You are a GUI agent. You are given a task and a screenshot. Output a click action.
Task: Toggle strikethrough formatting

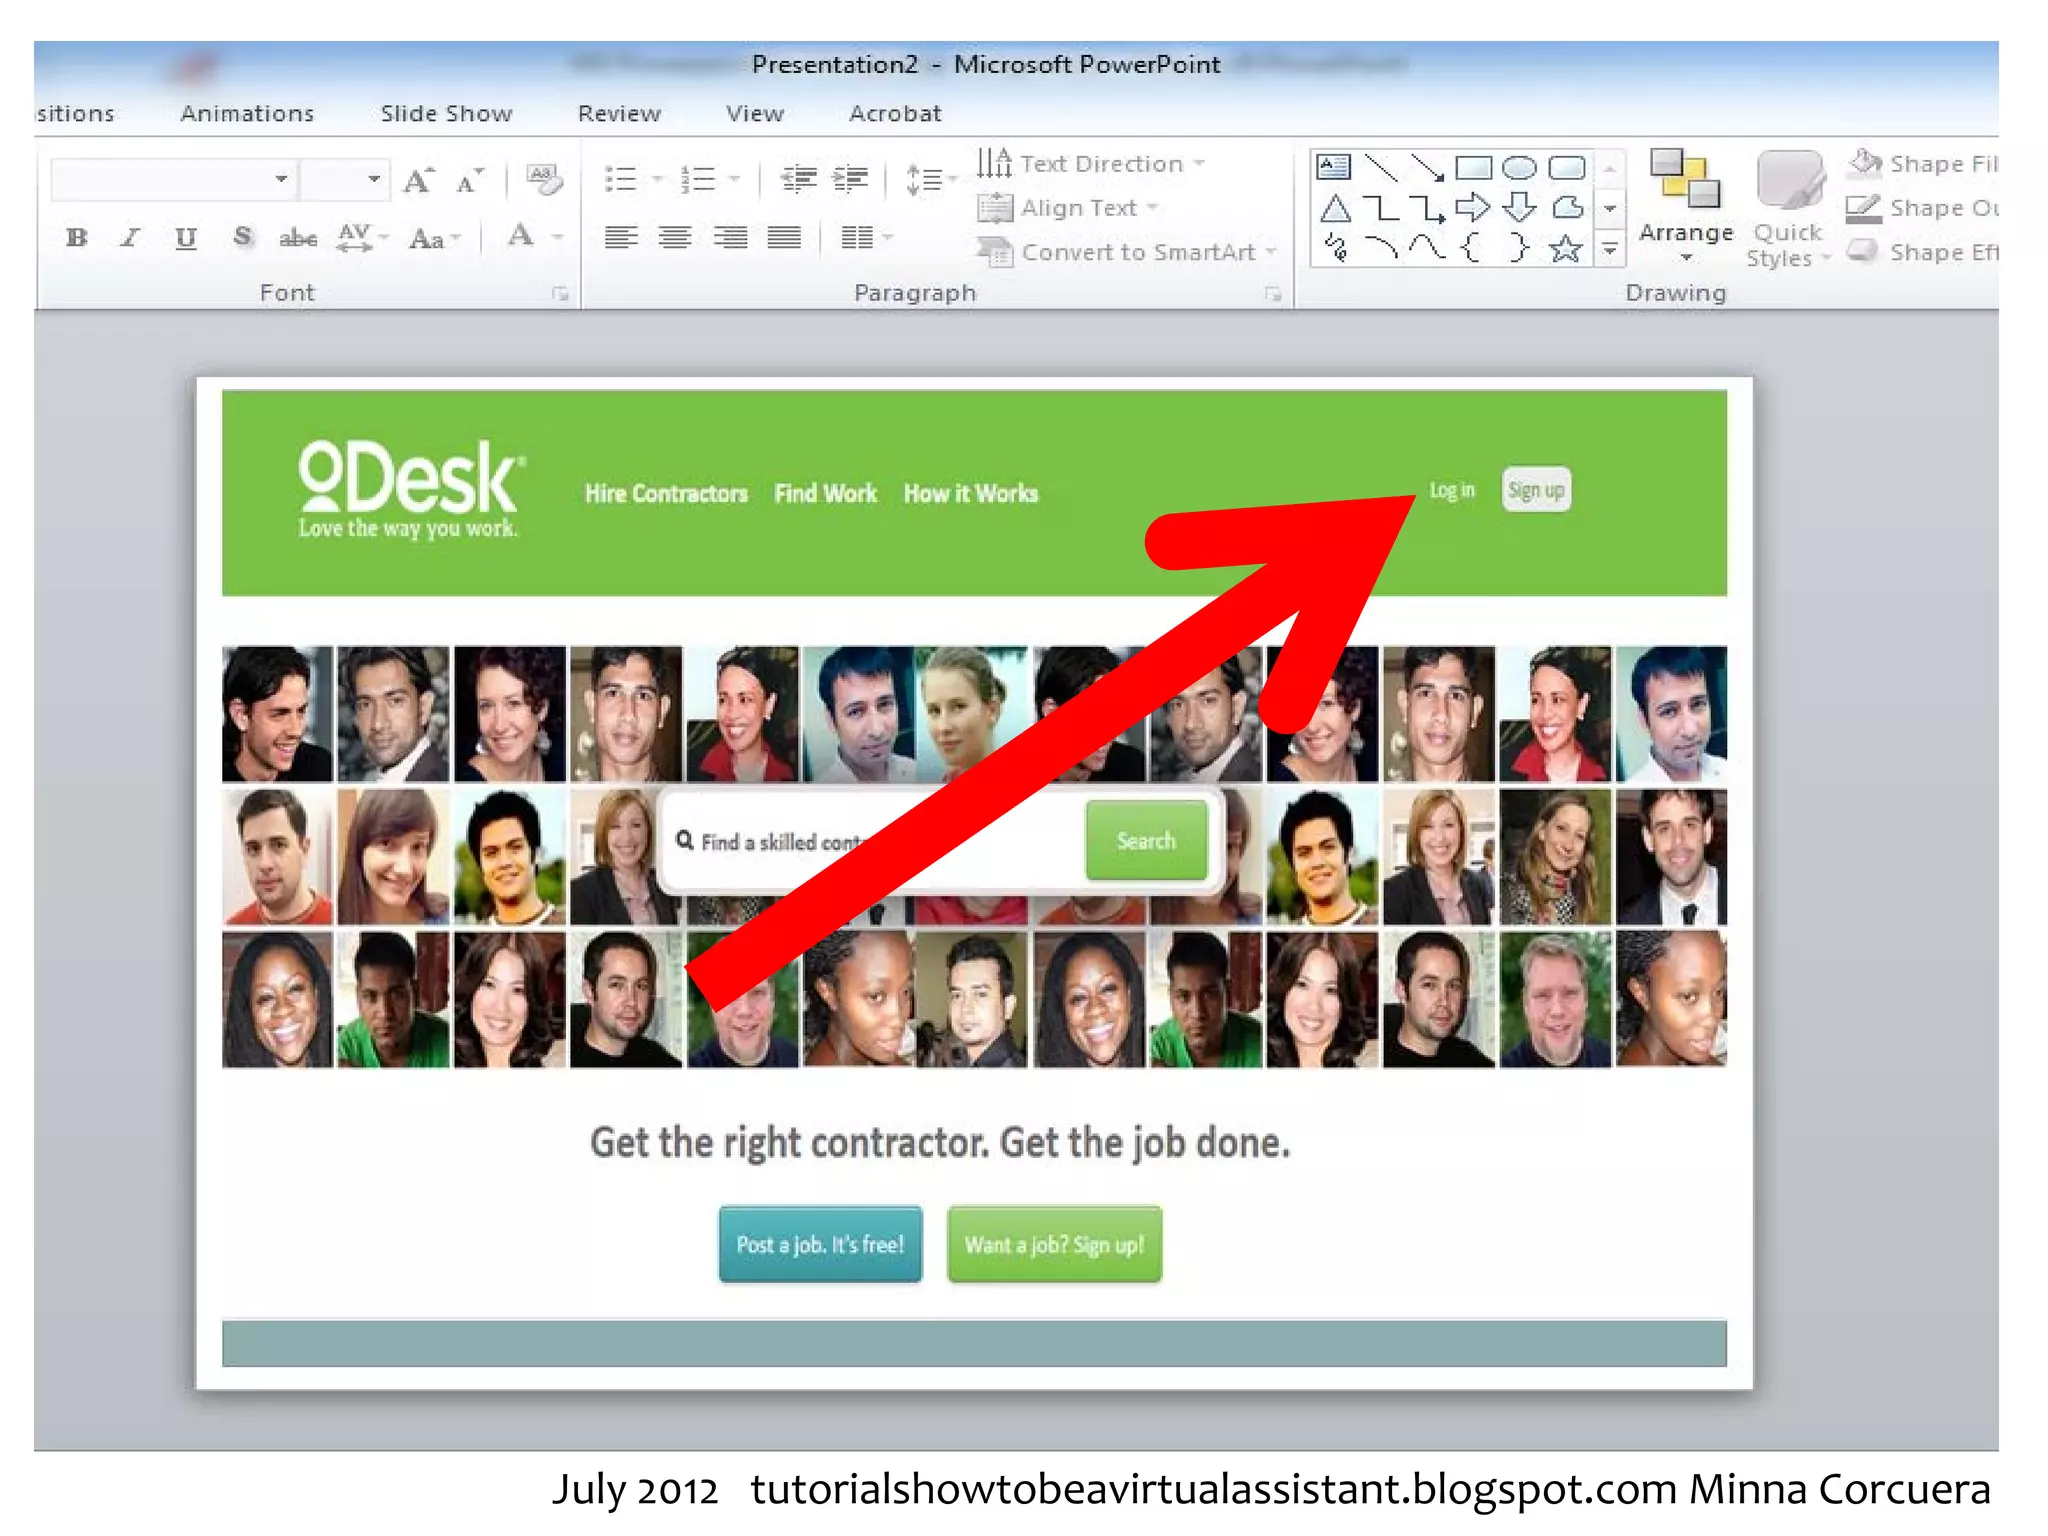pos(298,238)
